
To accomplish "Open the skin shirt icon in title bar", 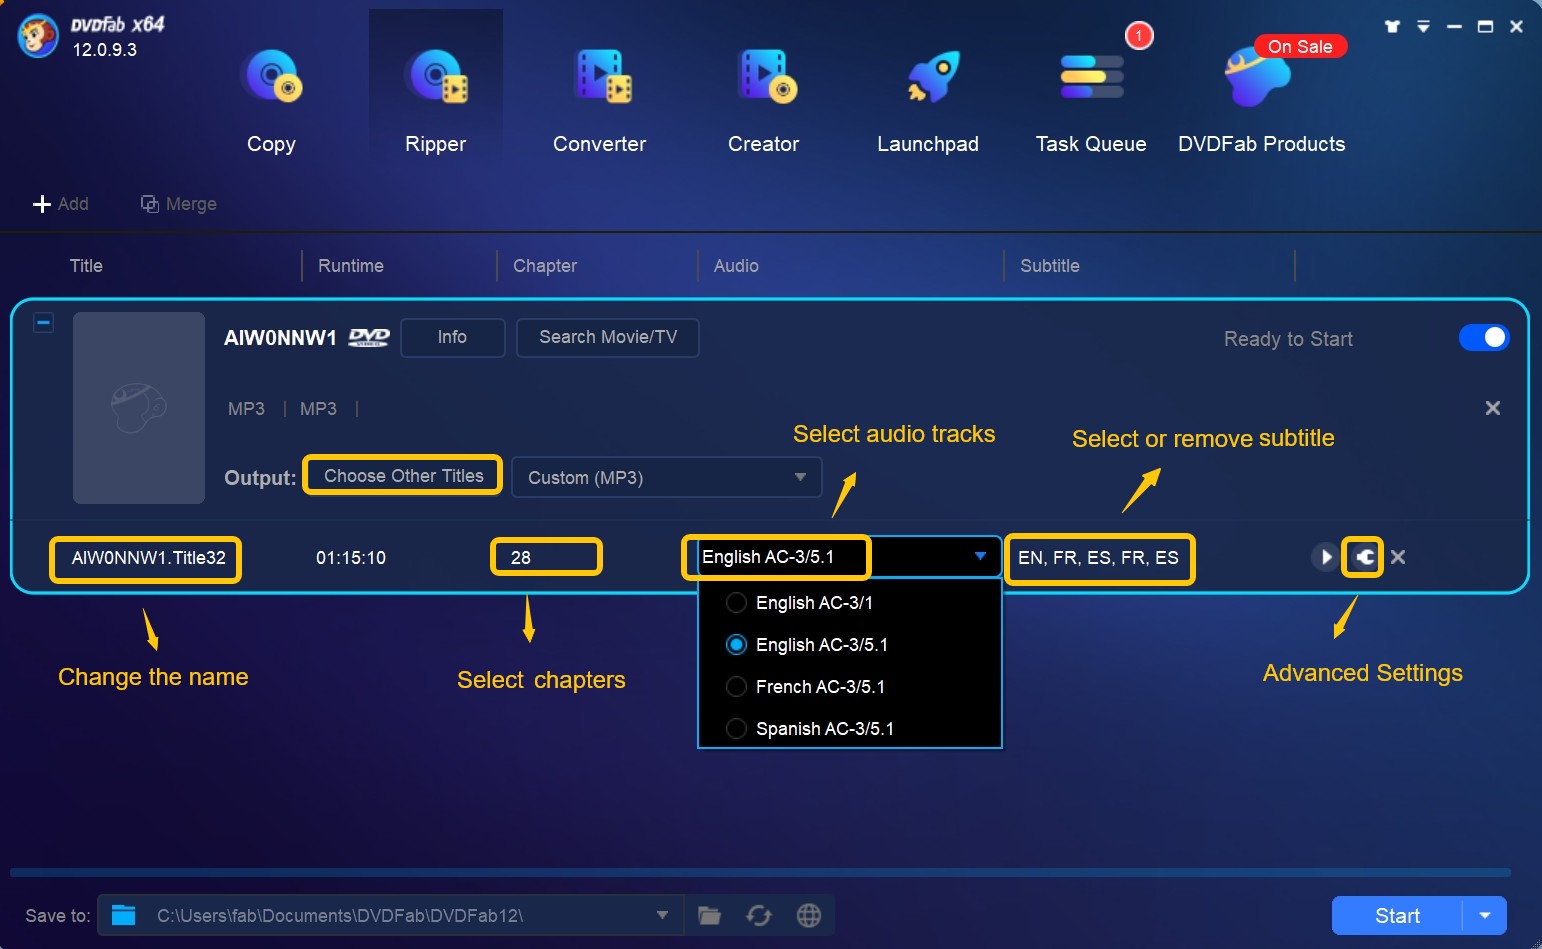I will pos(1392,27).
